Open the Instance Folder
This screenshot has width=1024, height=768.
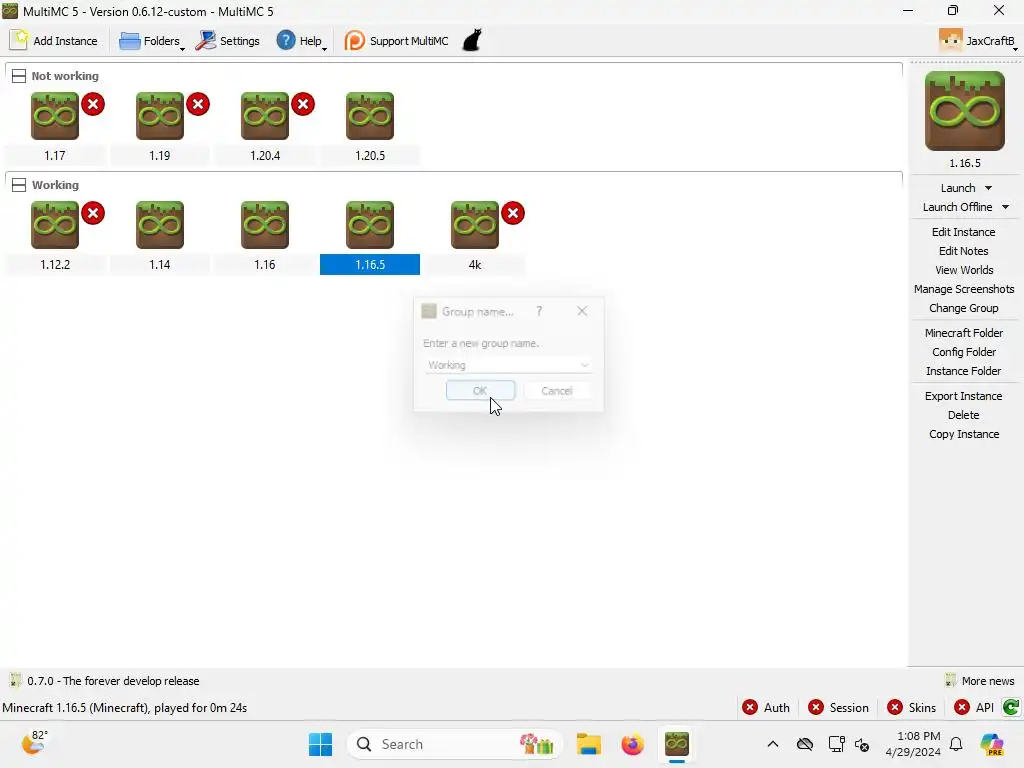[964, 371]
